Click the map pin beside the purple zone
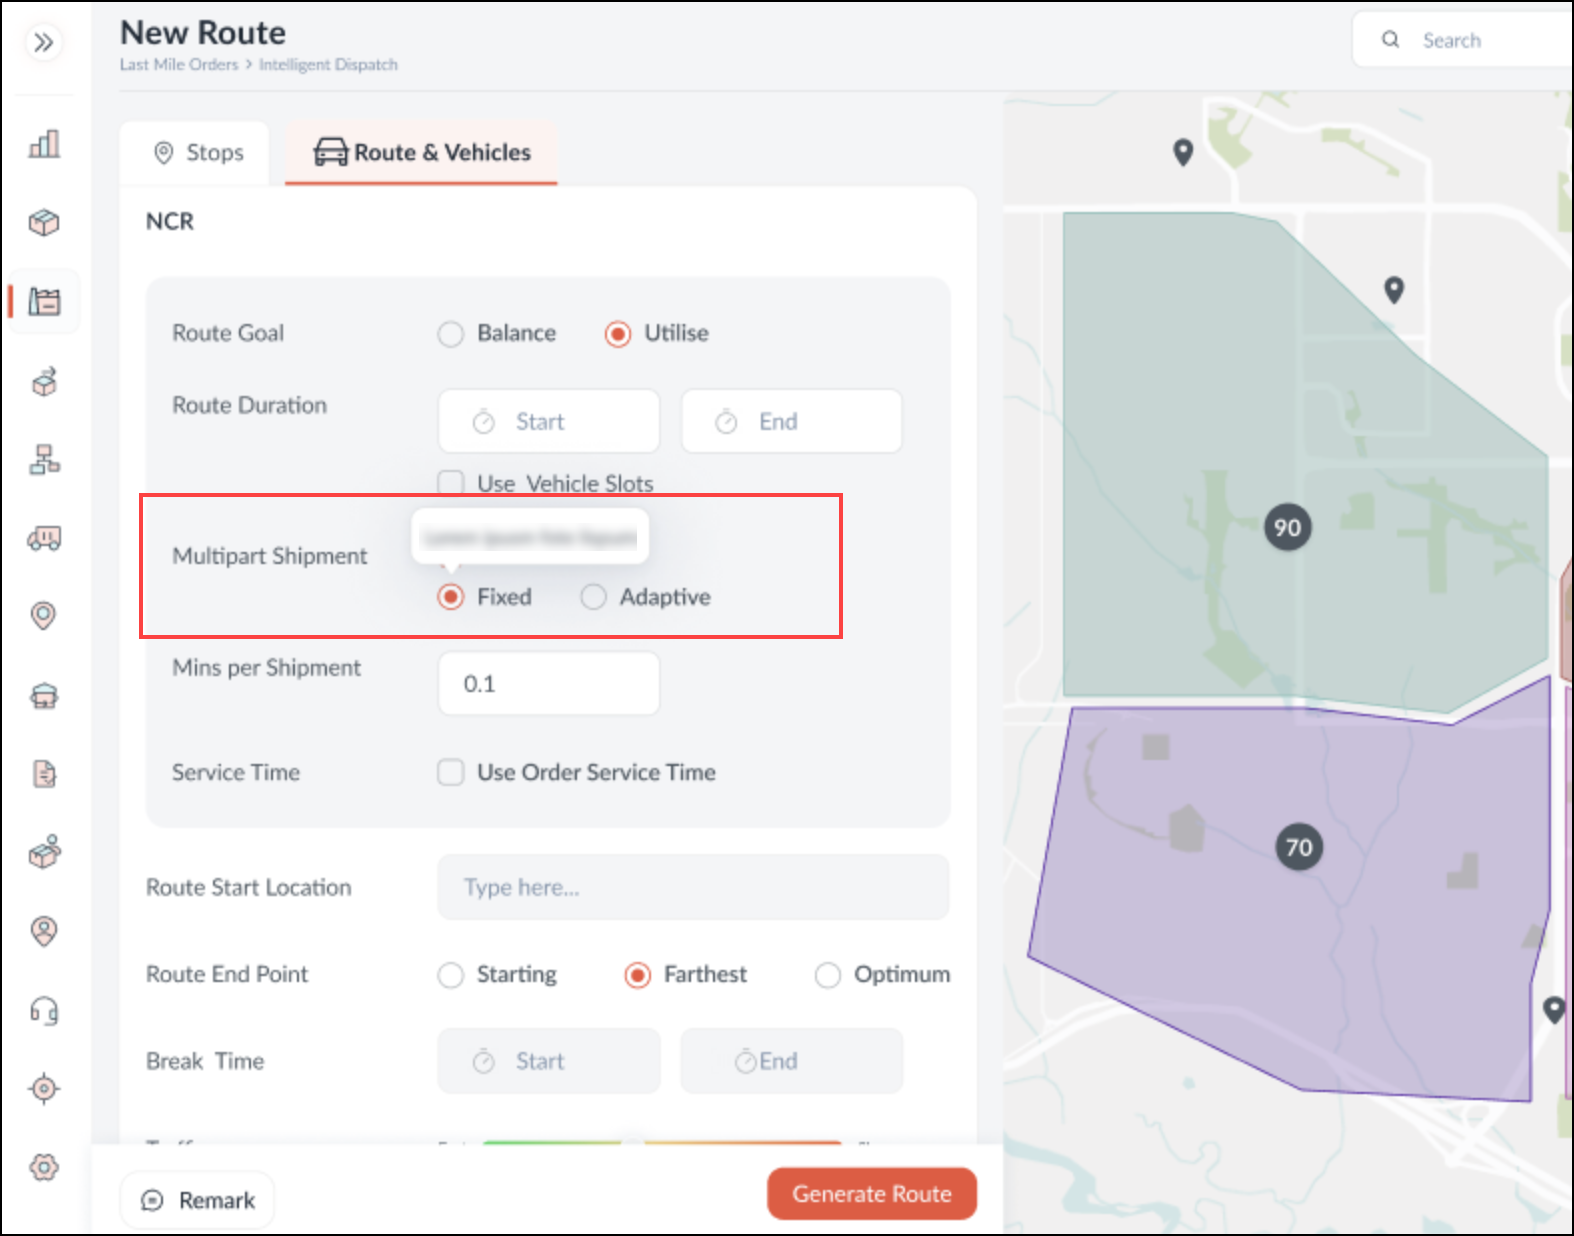The image size is (1574, 1236). coord(1554,1010)
